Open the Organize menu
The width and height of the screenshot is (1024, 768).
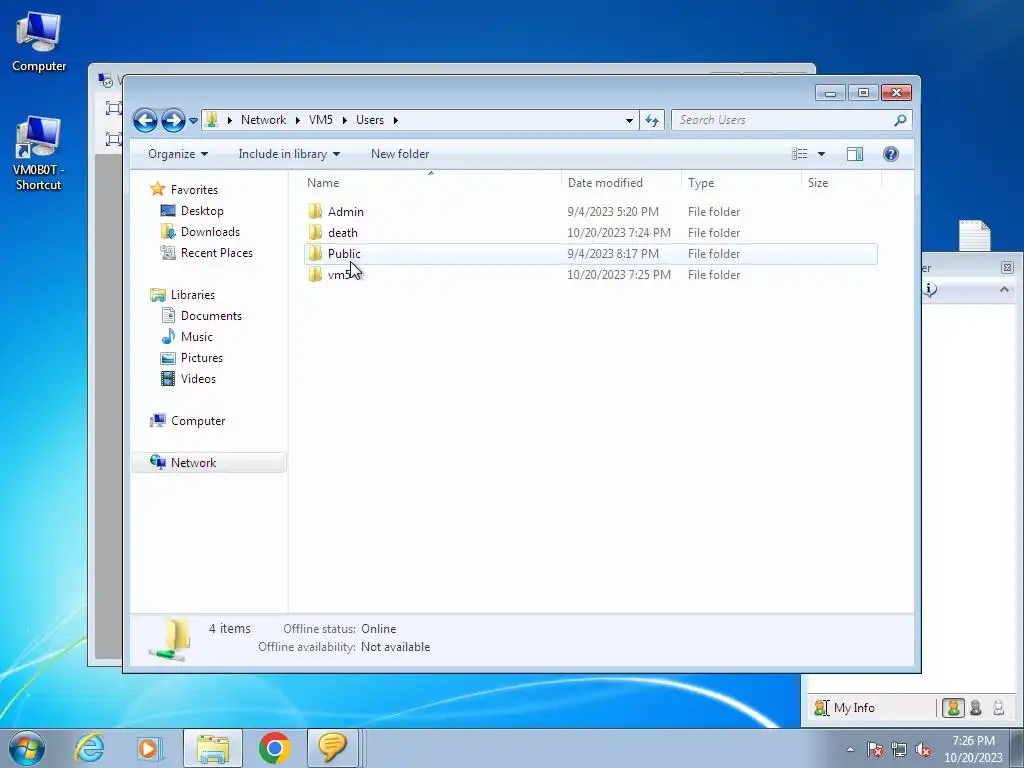[x=178, y=154]
